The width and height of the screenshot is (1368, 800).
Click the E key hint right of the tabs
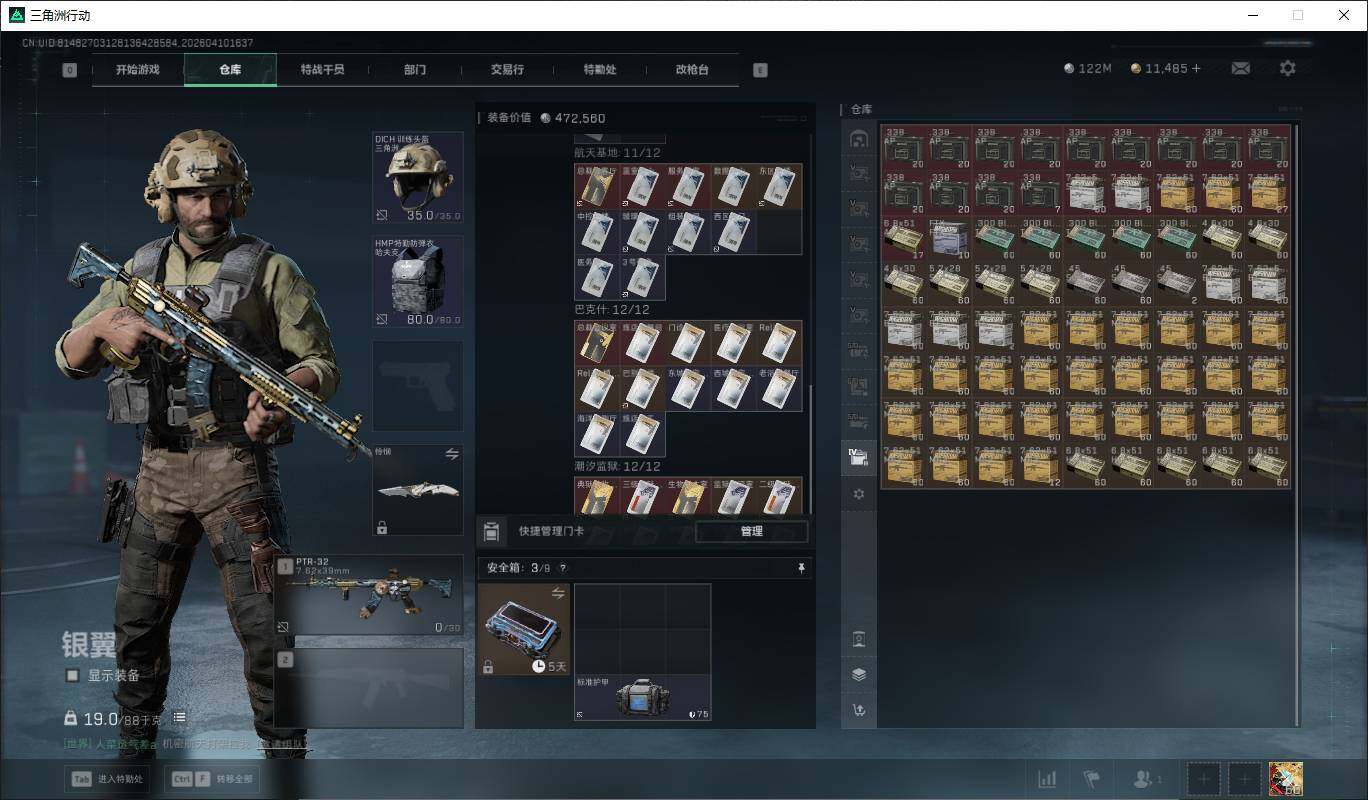tap(760, 70)
